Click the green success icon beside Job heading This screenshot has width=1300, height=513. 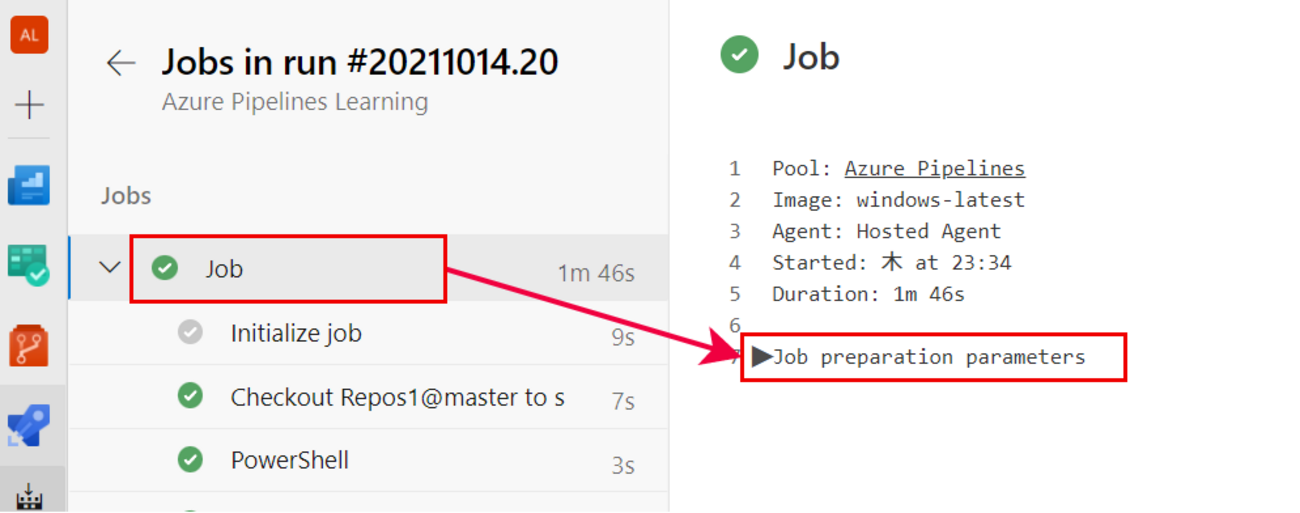739,56
